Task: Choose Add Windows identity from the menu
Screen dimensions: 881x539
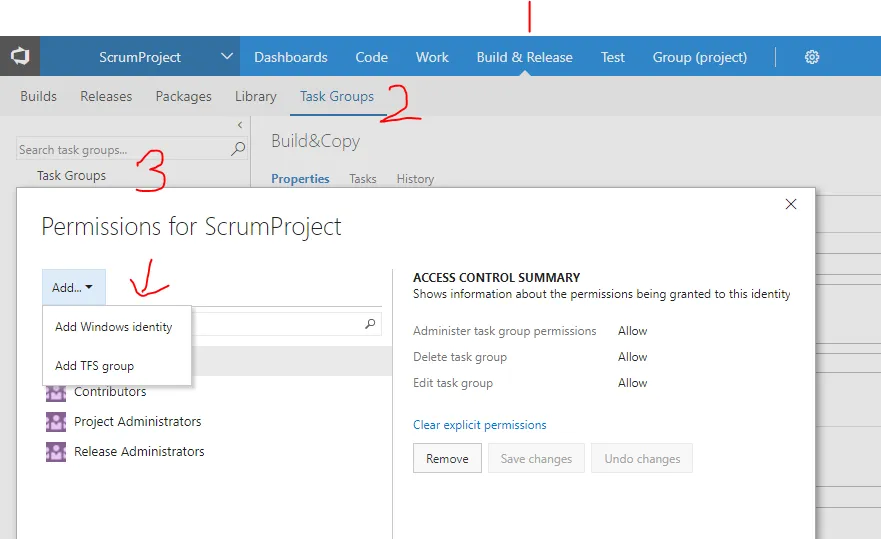Action: 113,327
